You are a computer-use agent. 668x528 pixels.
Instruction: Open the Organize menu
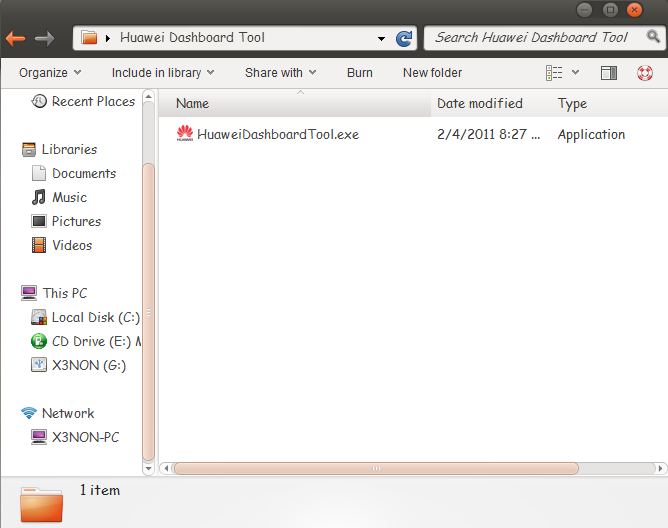coord(50,73)
